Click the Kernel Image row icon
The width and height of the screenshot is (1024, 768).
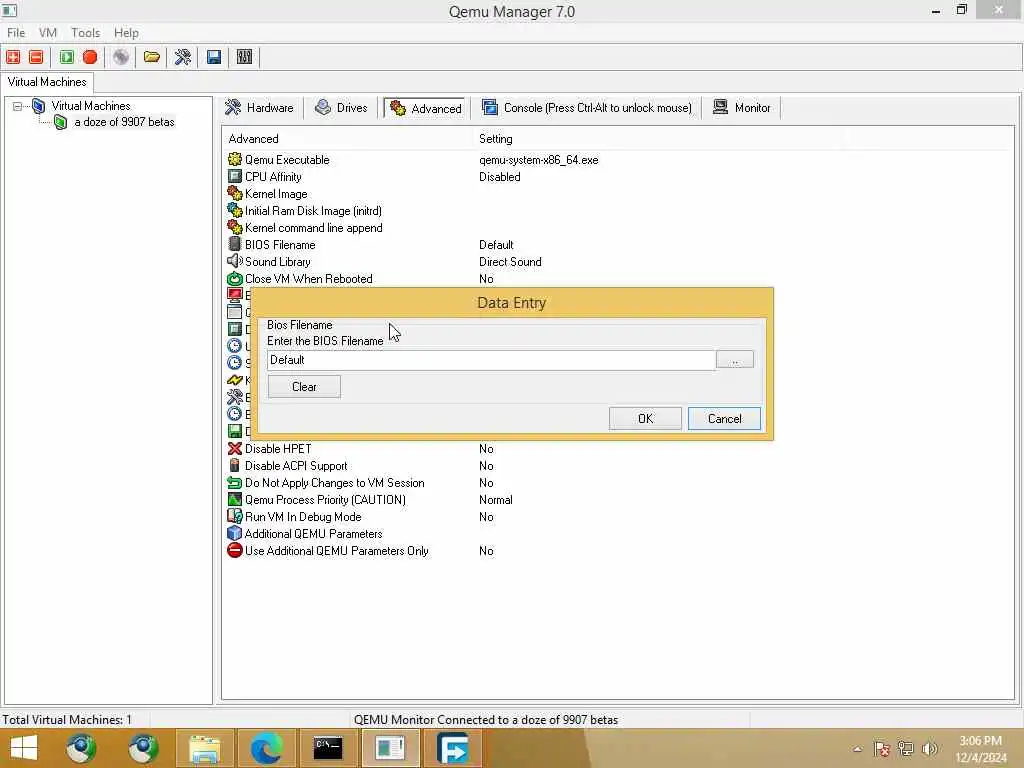point(234,193)
